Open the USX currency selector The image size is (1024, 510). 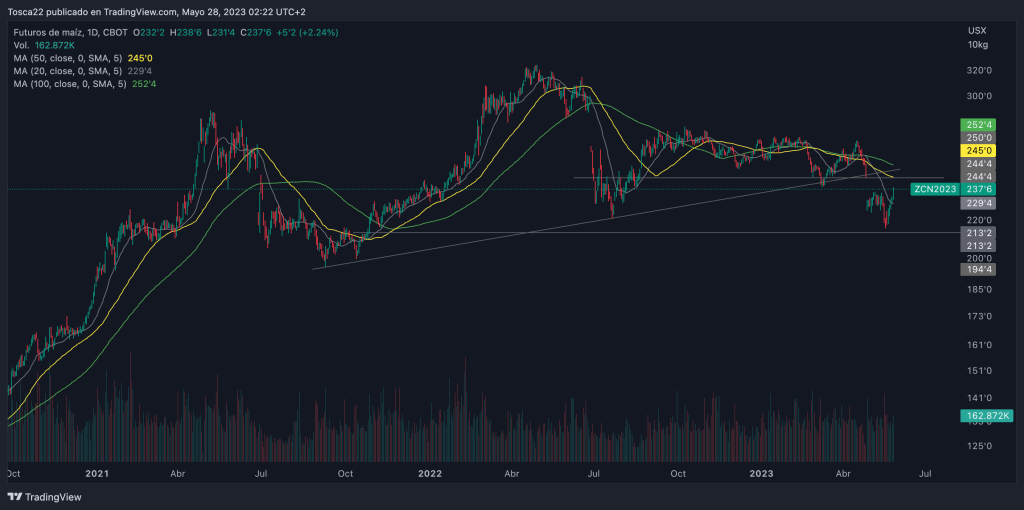(978, 31)
